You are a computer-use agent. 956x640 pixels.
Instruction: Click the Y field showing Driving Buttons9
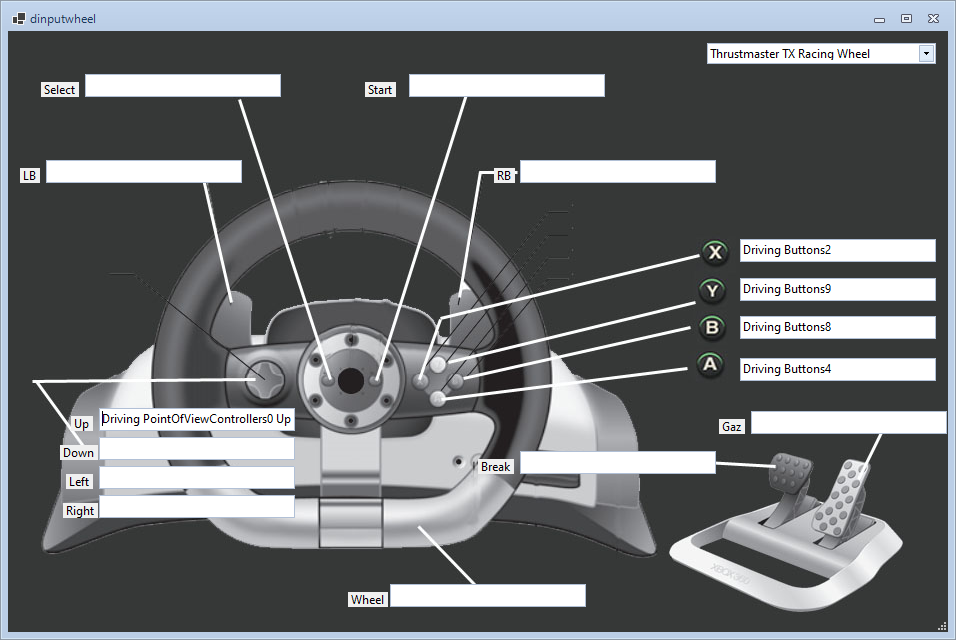pos(838,290)
